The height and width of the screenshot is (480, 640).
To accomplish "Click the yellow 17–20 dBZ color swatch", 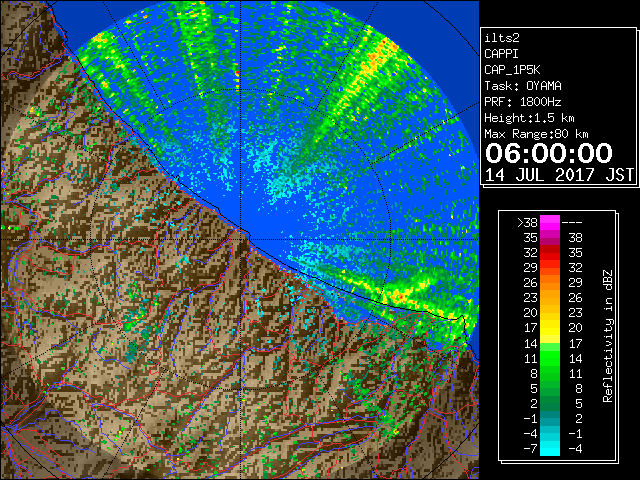I will pyautogui.click(x=550, y=328).
